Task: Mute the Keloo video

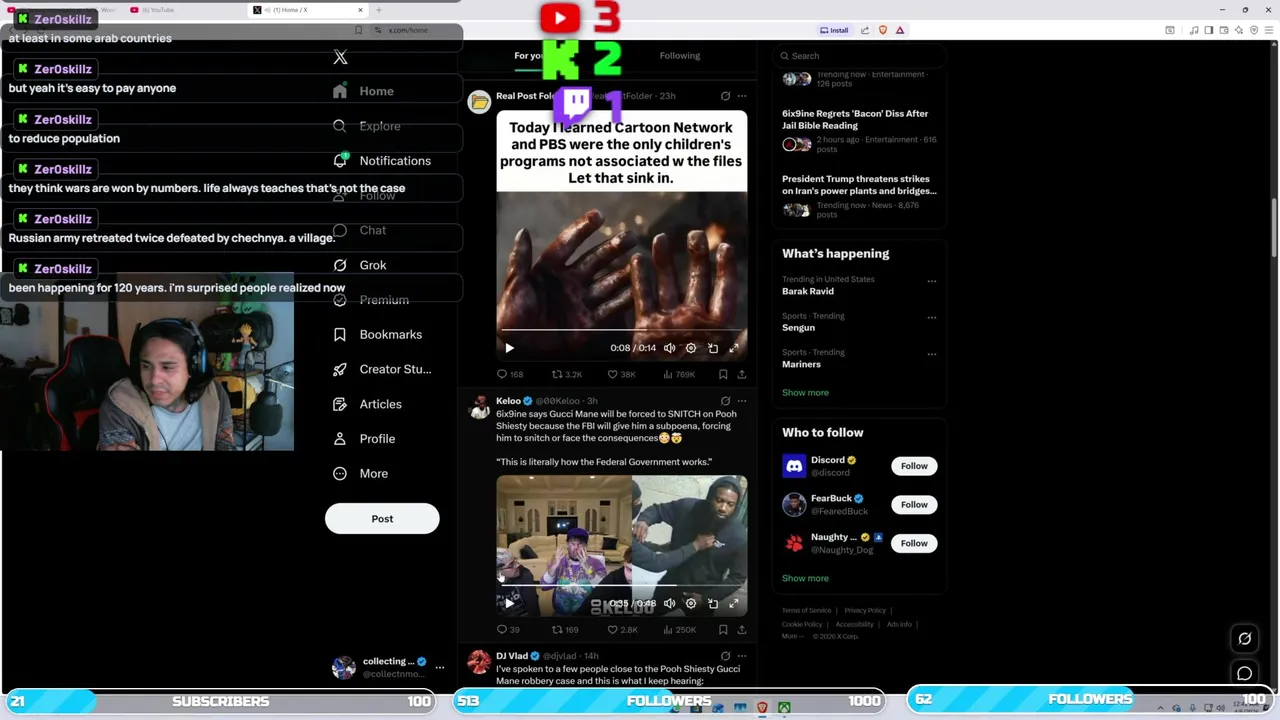Action: point(669,603)
